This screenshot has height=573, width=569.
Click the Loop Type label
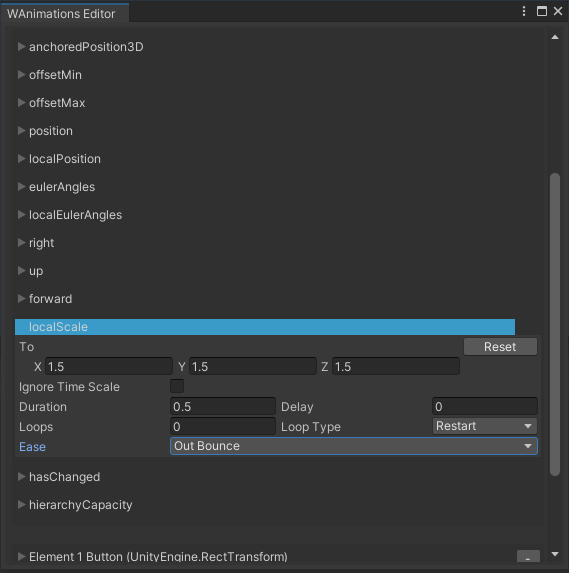pos(311,427)
